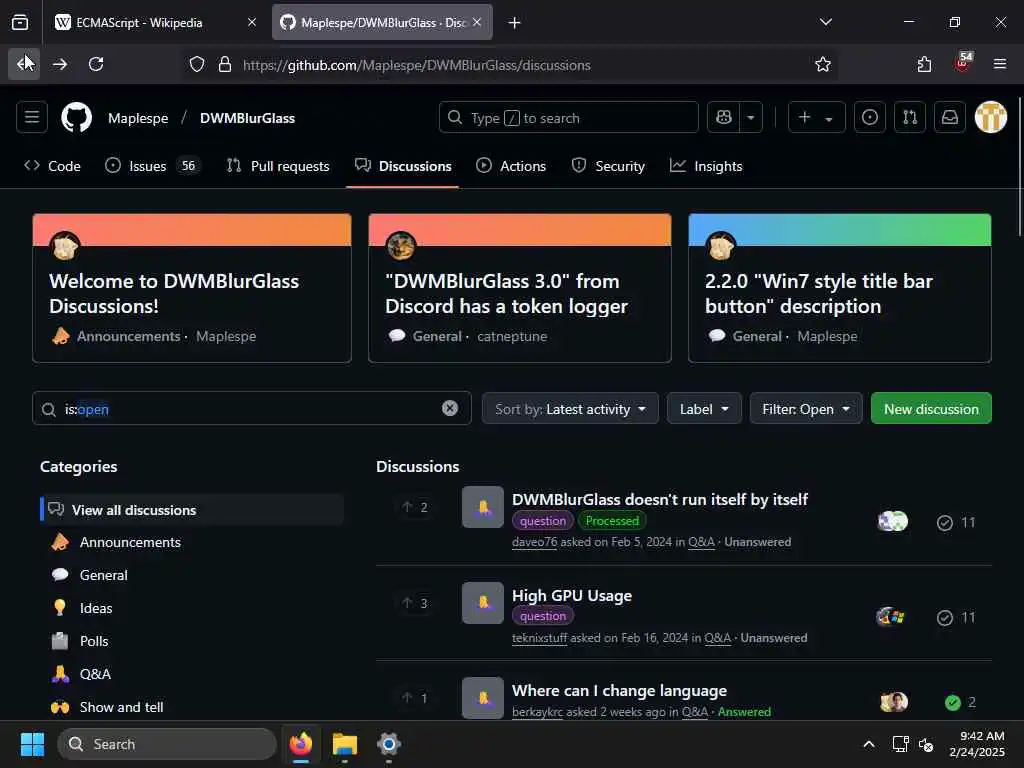Select Announcements category
This screenshot has width=1024, height=768.
[130, 542]
